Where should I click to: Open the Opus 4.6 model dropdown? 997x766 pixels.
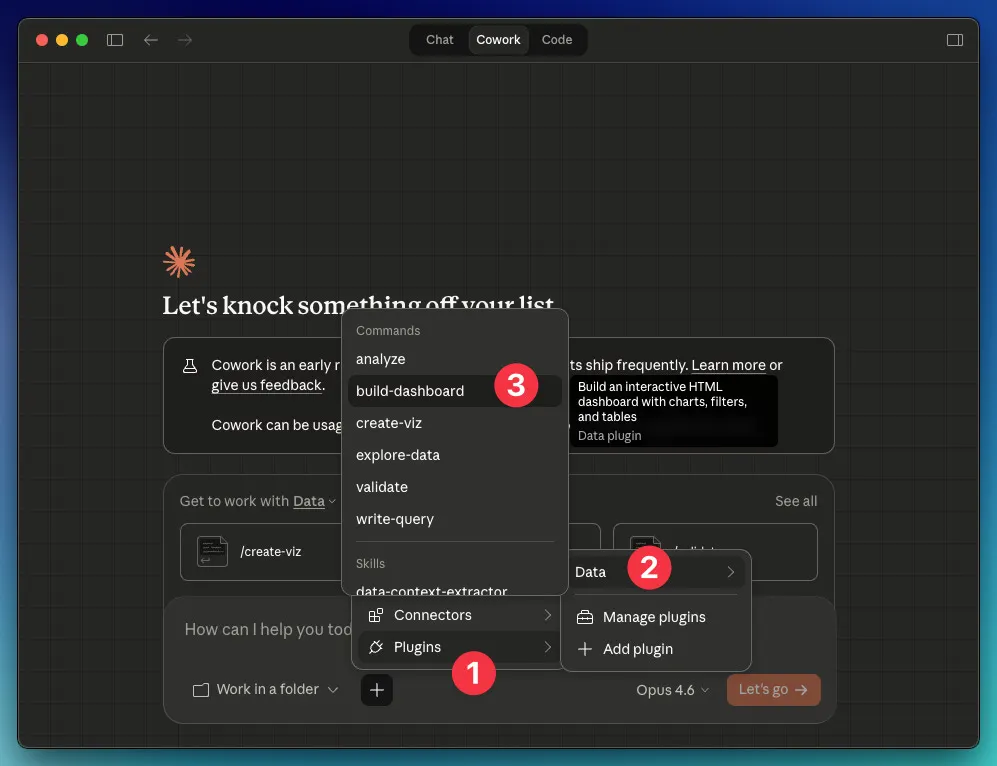672,690
